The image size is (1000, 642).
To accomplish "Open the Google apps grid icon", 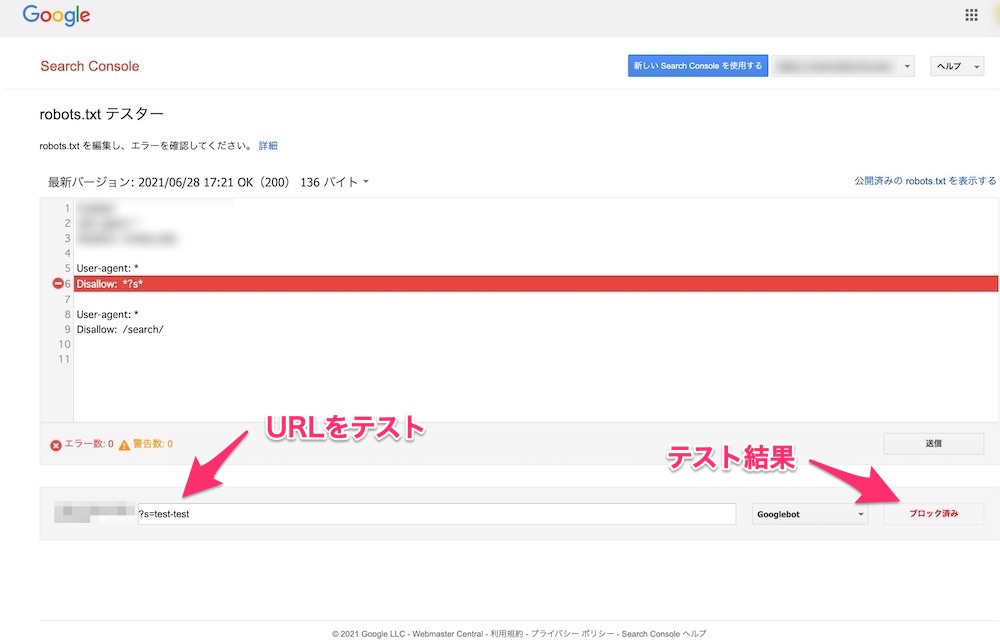I will click(971, 15).
